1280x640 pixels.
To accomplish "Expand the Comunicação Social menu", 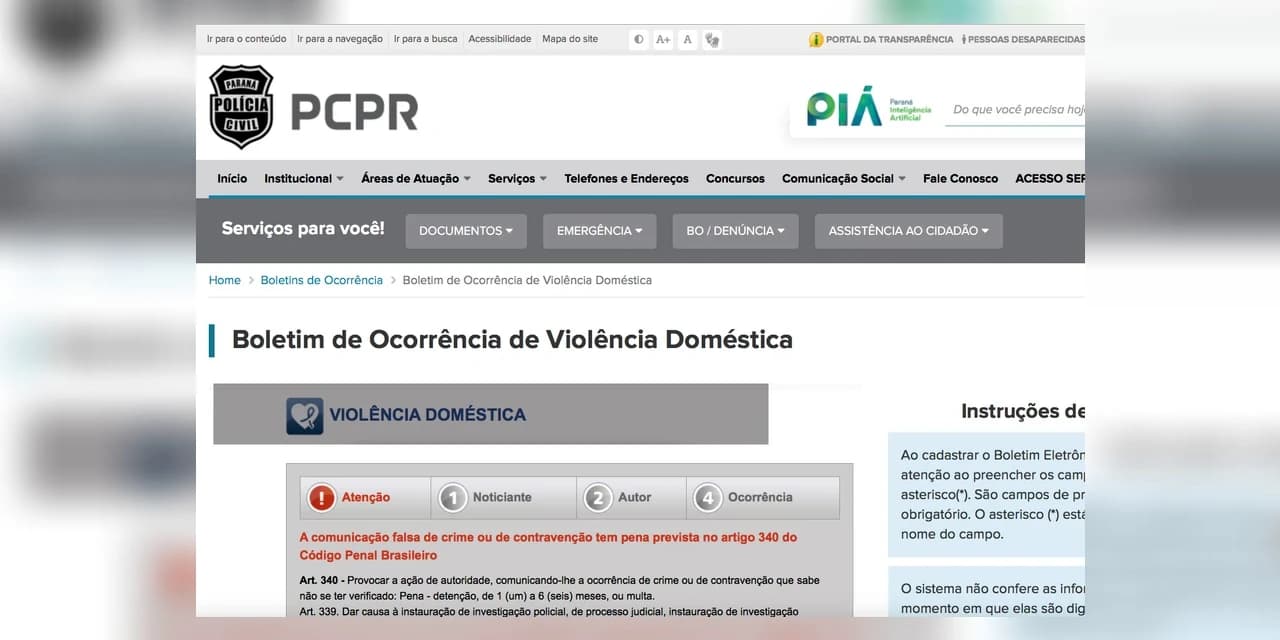I will click(844, 178).
